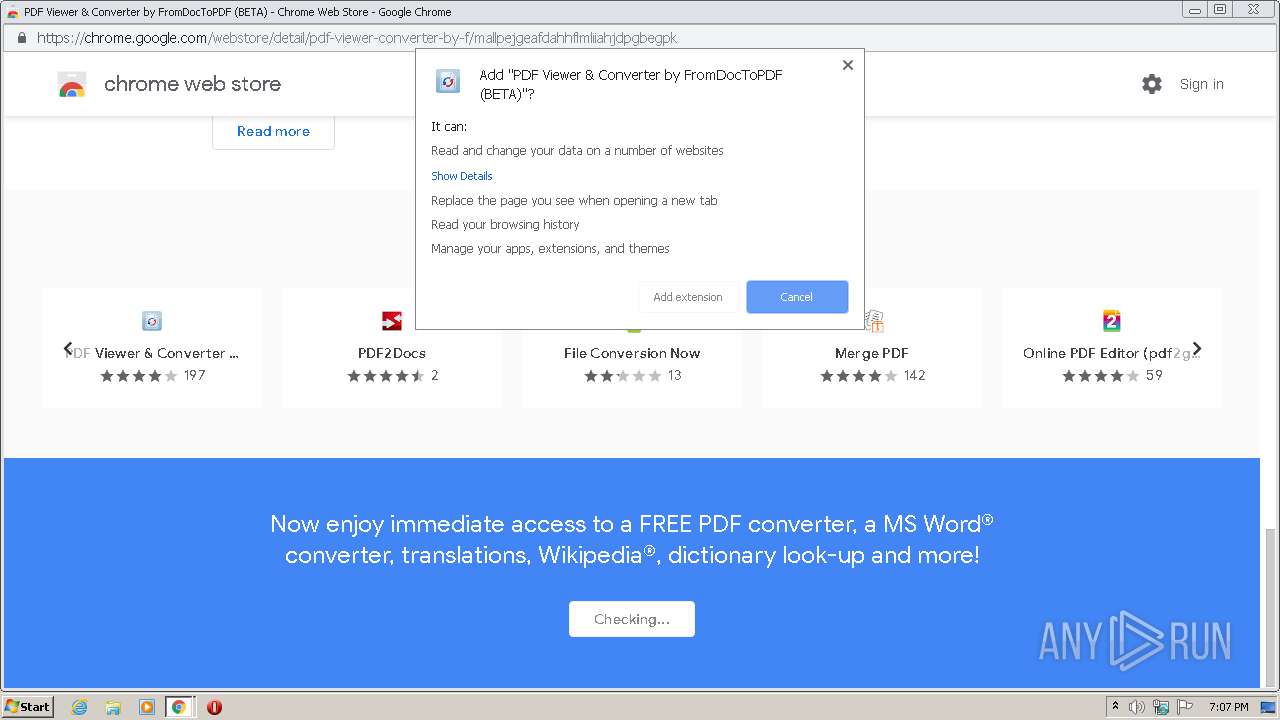Click the File Conversion Now rating count 13
Viewport: 1280px width, 720px height.
pos(675,376)
